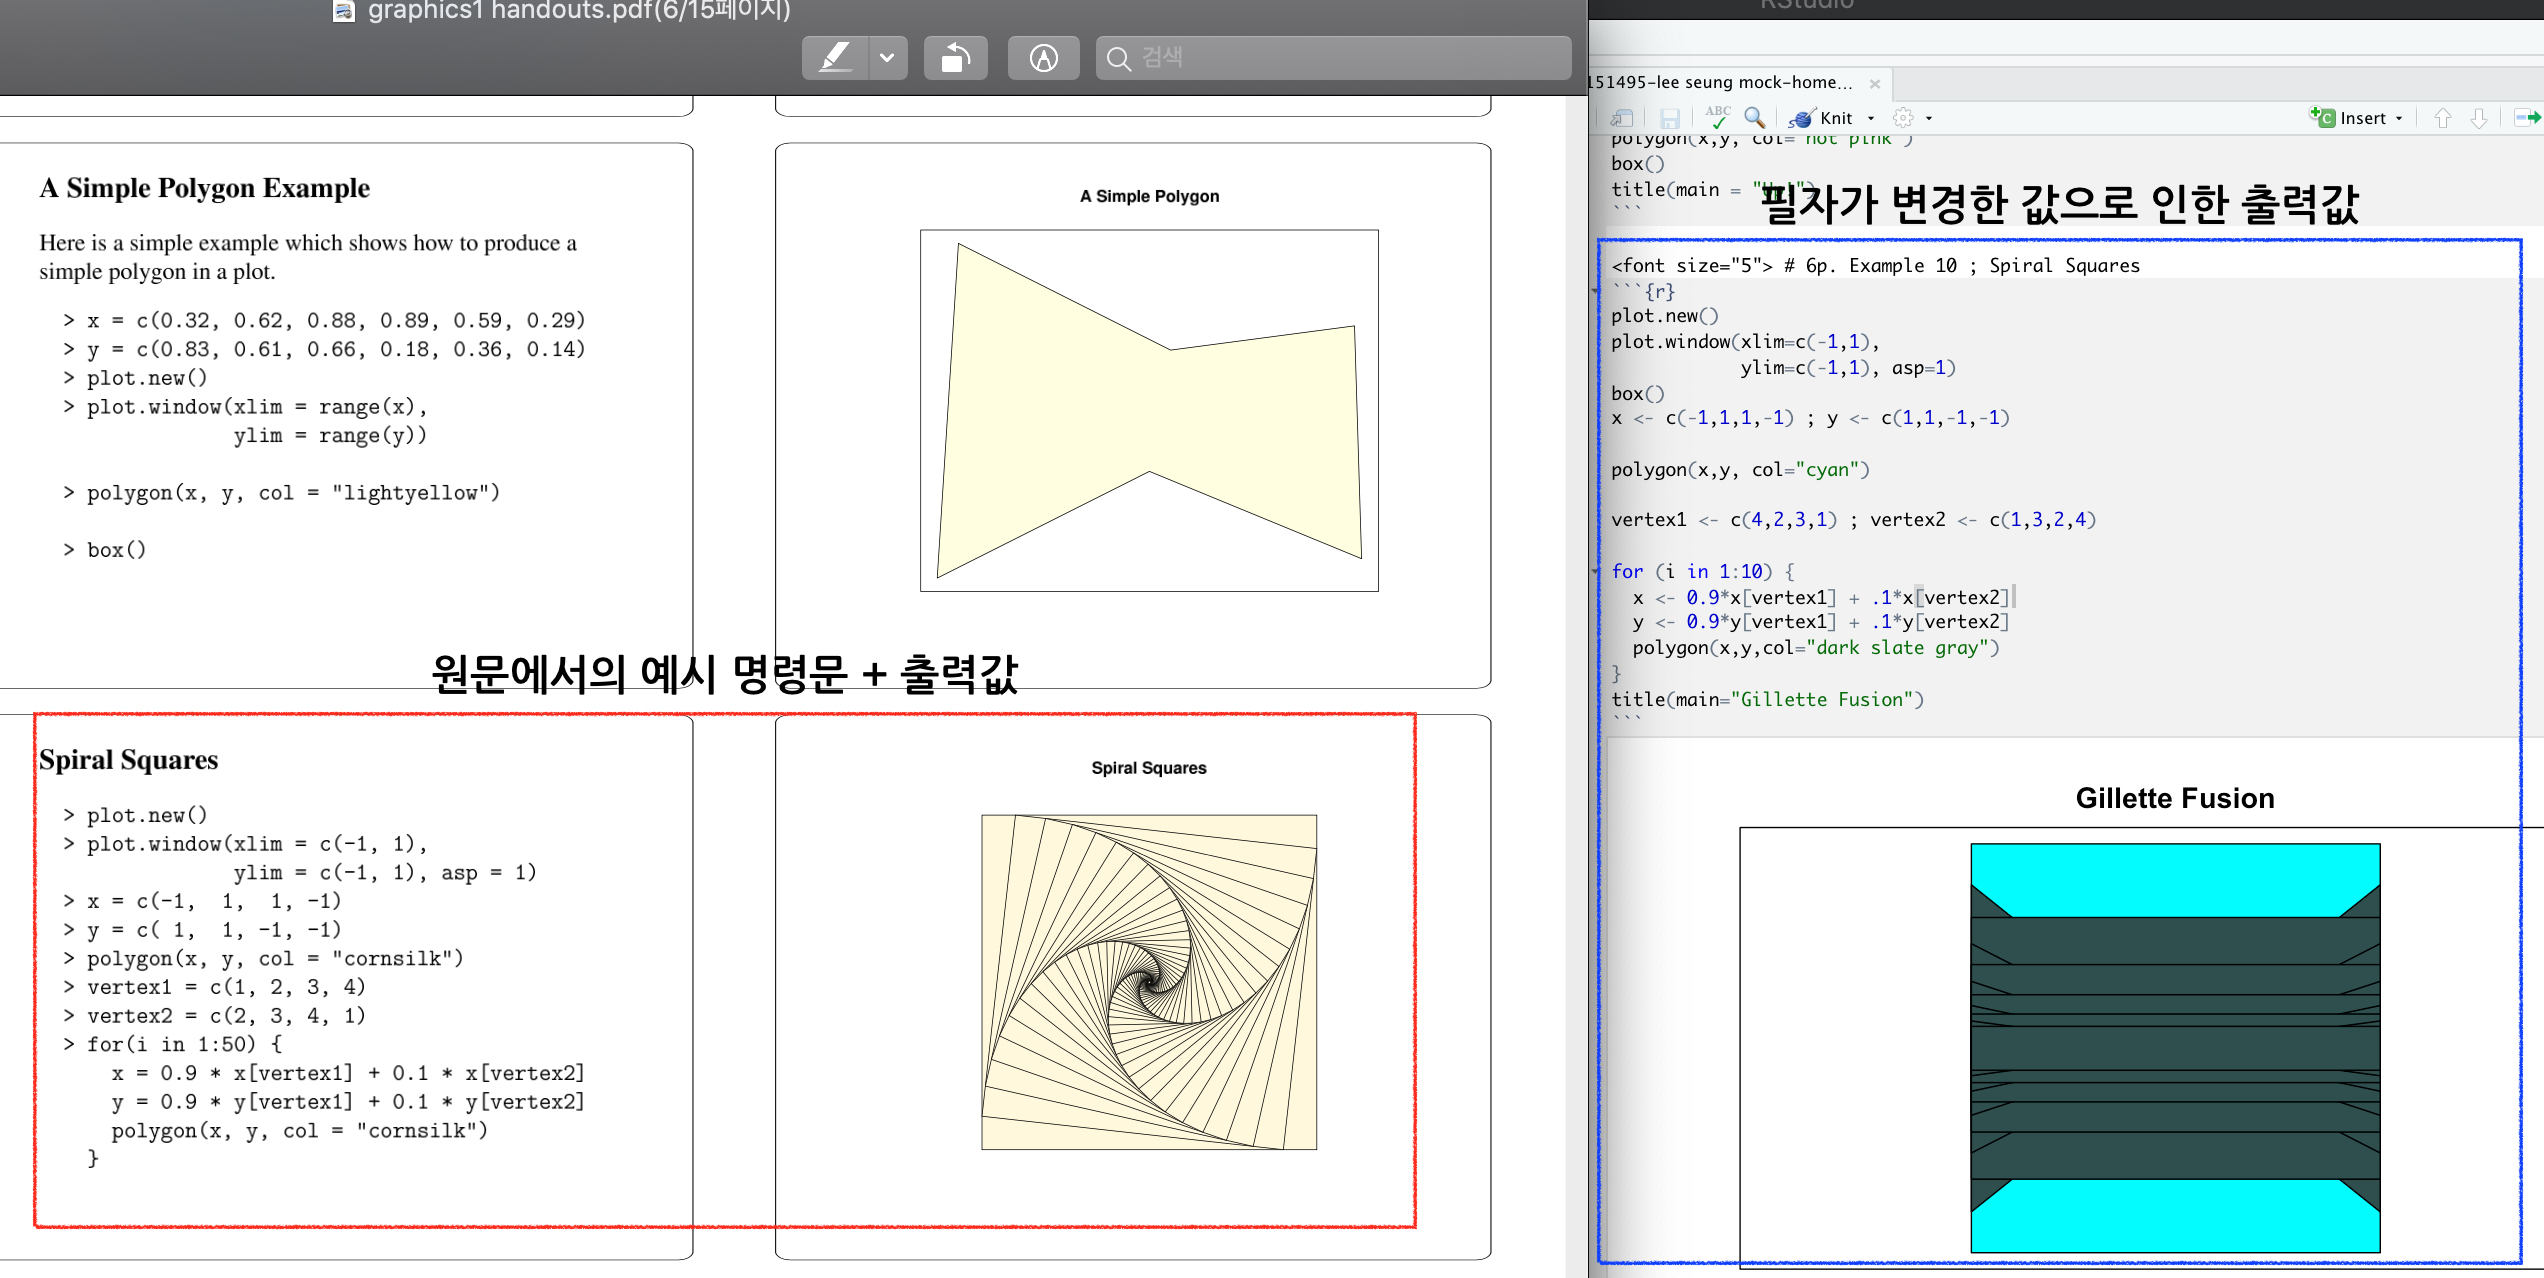Click RStudio line 'x <- c(-1,1,1,-1) ; y <- c(1,1,-1,-1)'
The image size is (2544, 1278).
(x=1810, y=418)
